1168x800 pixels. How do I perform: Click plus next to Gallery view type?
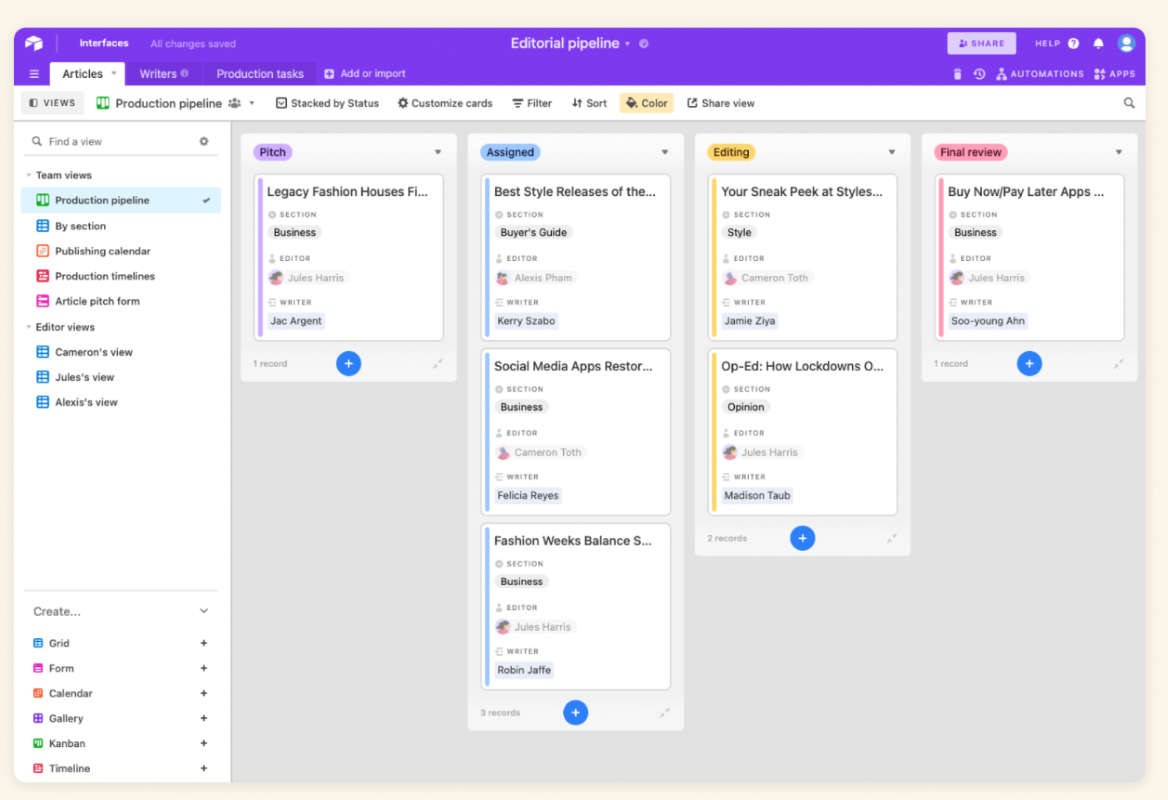click(x=203, y=718)
